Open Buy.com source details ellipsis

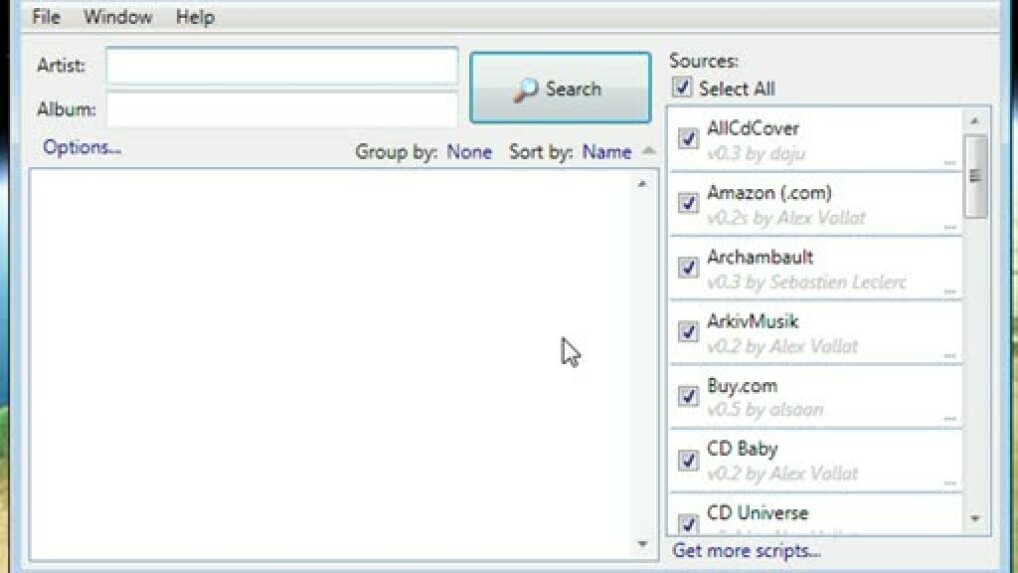point(949,418)
